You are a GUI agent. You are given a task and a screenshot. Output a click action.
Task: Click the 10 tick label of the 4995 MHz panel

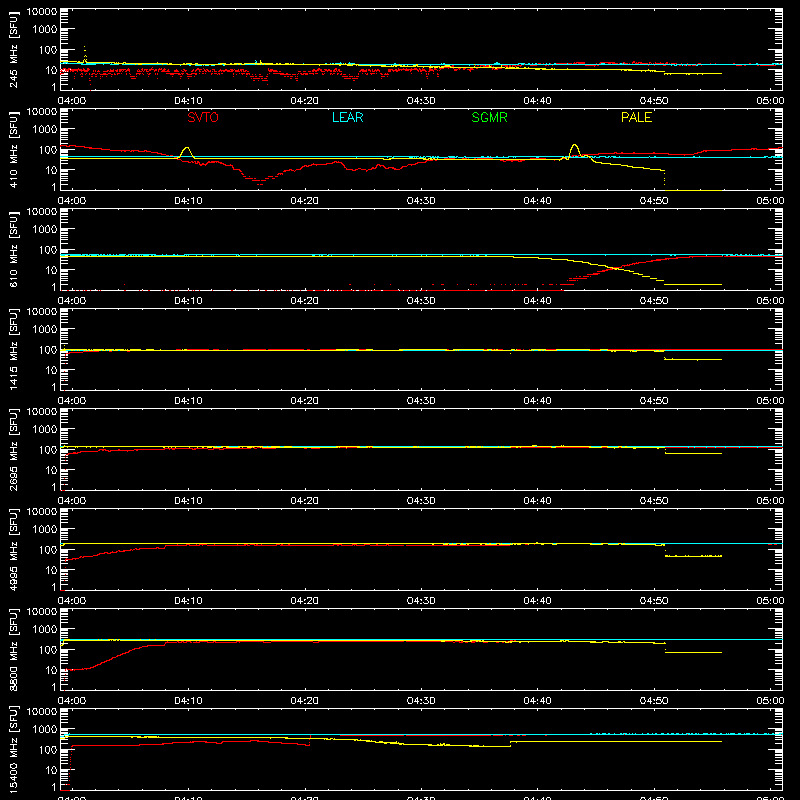[x=51, y=570]
